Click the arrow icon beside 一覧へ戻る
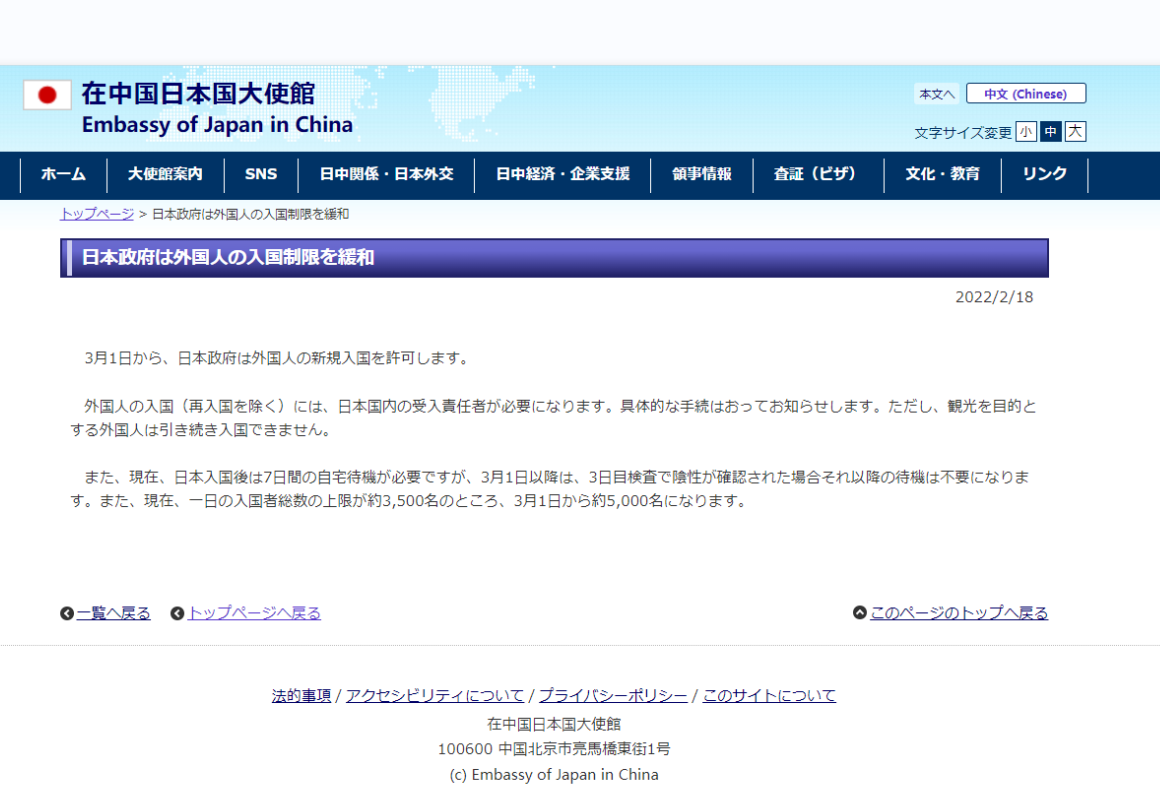The image size is (1160, 792). pyautogui.click(x=65, y=612)
